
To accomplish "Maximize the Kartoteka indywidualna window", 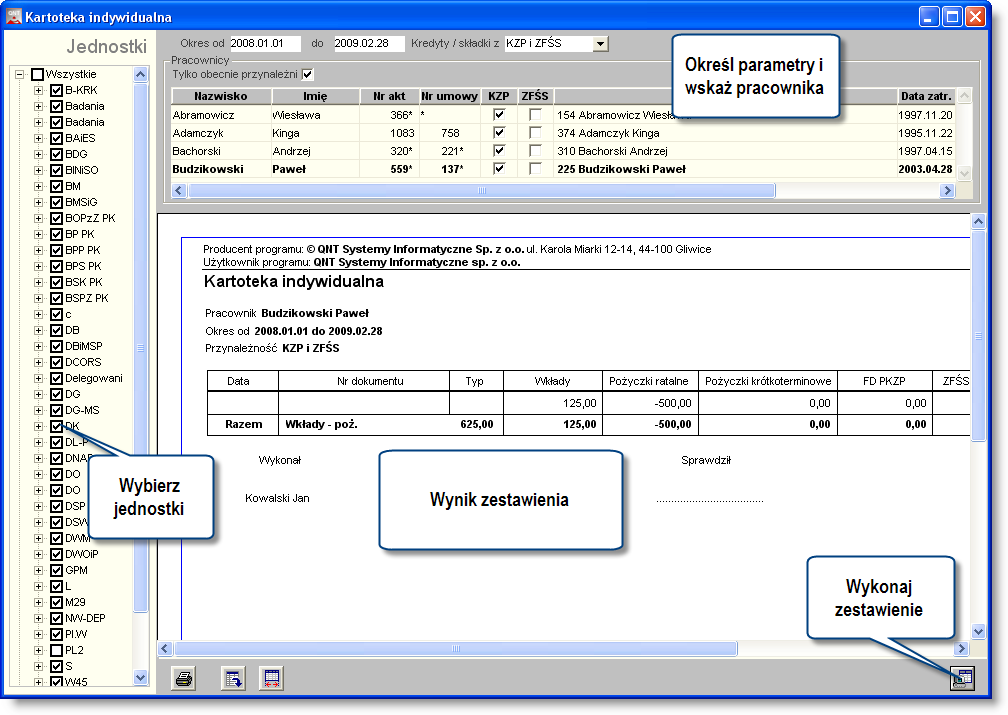I will click(952, 17).
